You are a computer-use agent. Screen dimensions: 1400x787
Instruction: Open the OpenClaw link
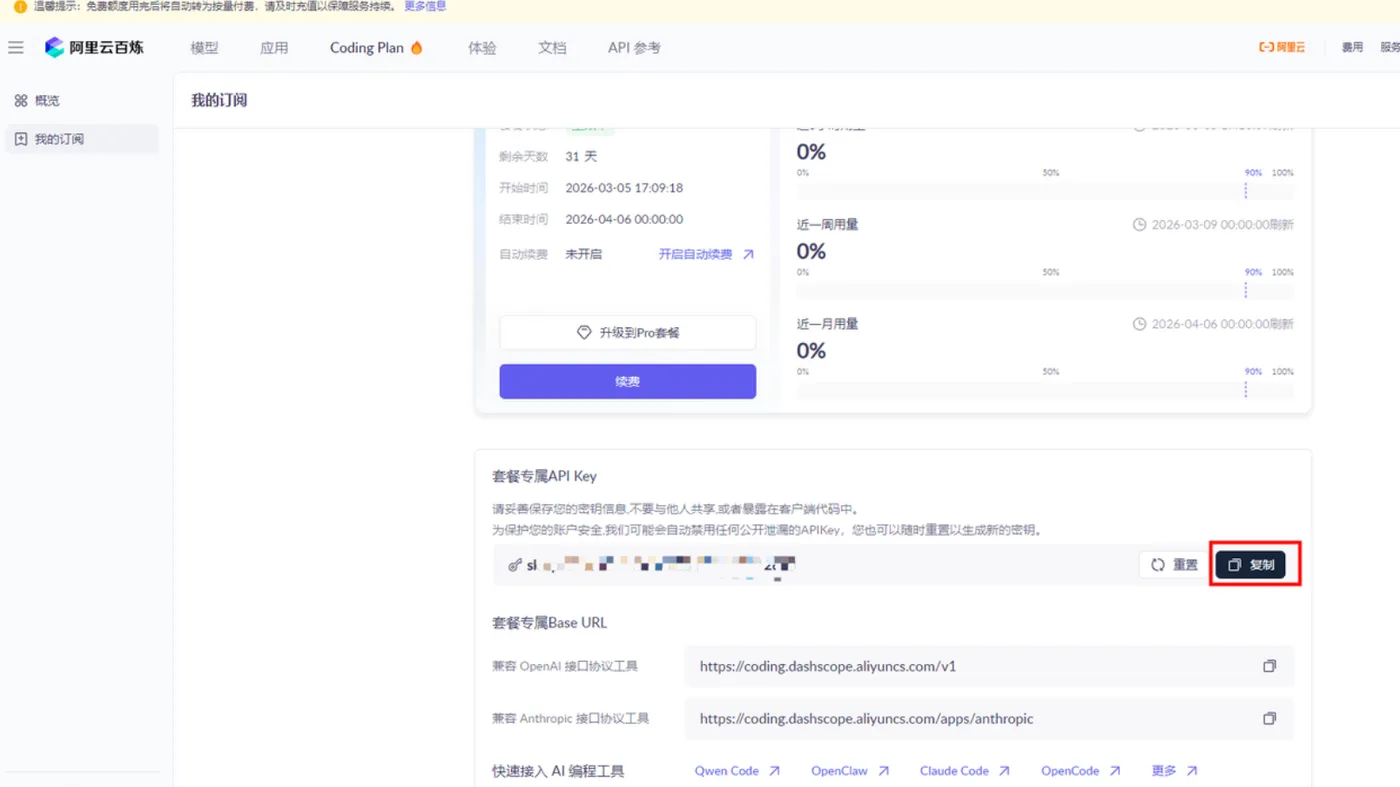pos(850,771)
